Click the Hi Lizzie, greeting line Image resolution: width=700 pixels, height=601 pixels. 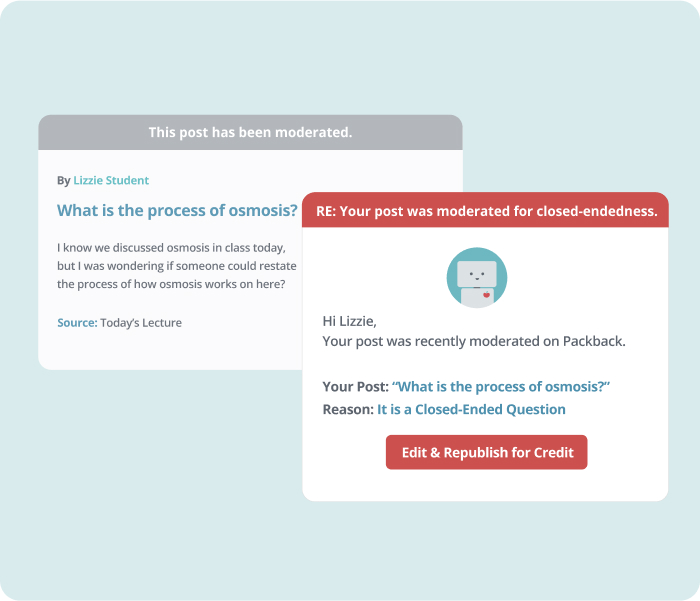(x=350, y=321)
